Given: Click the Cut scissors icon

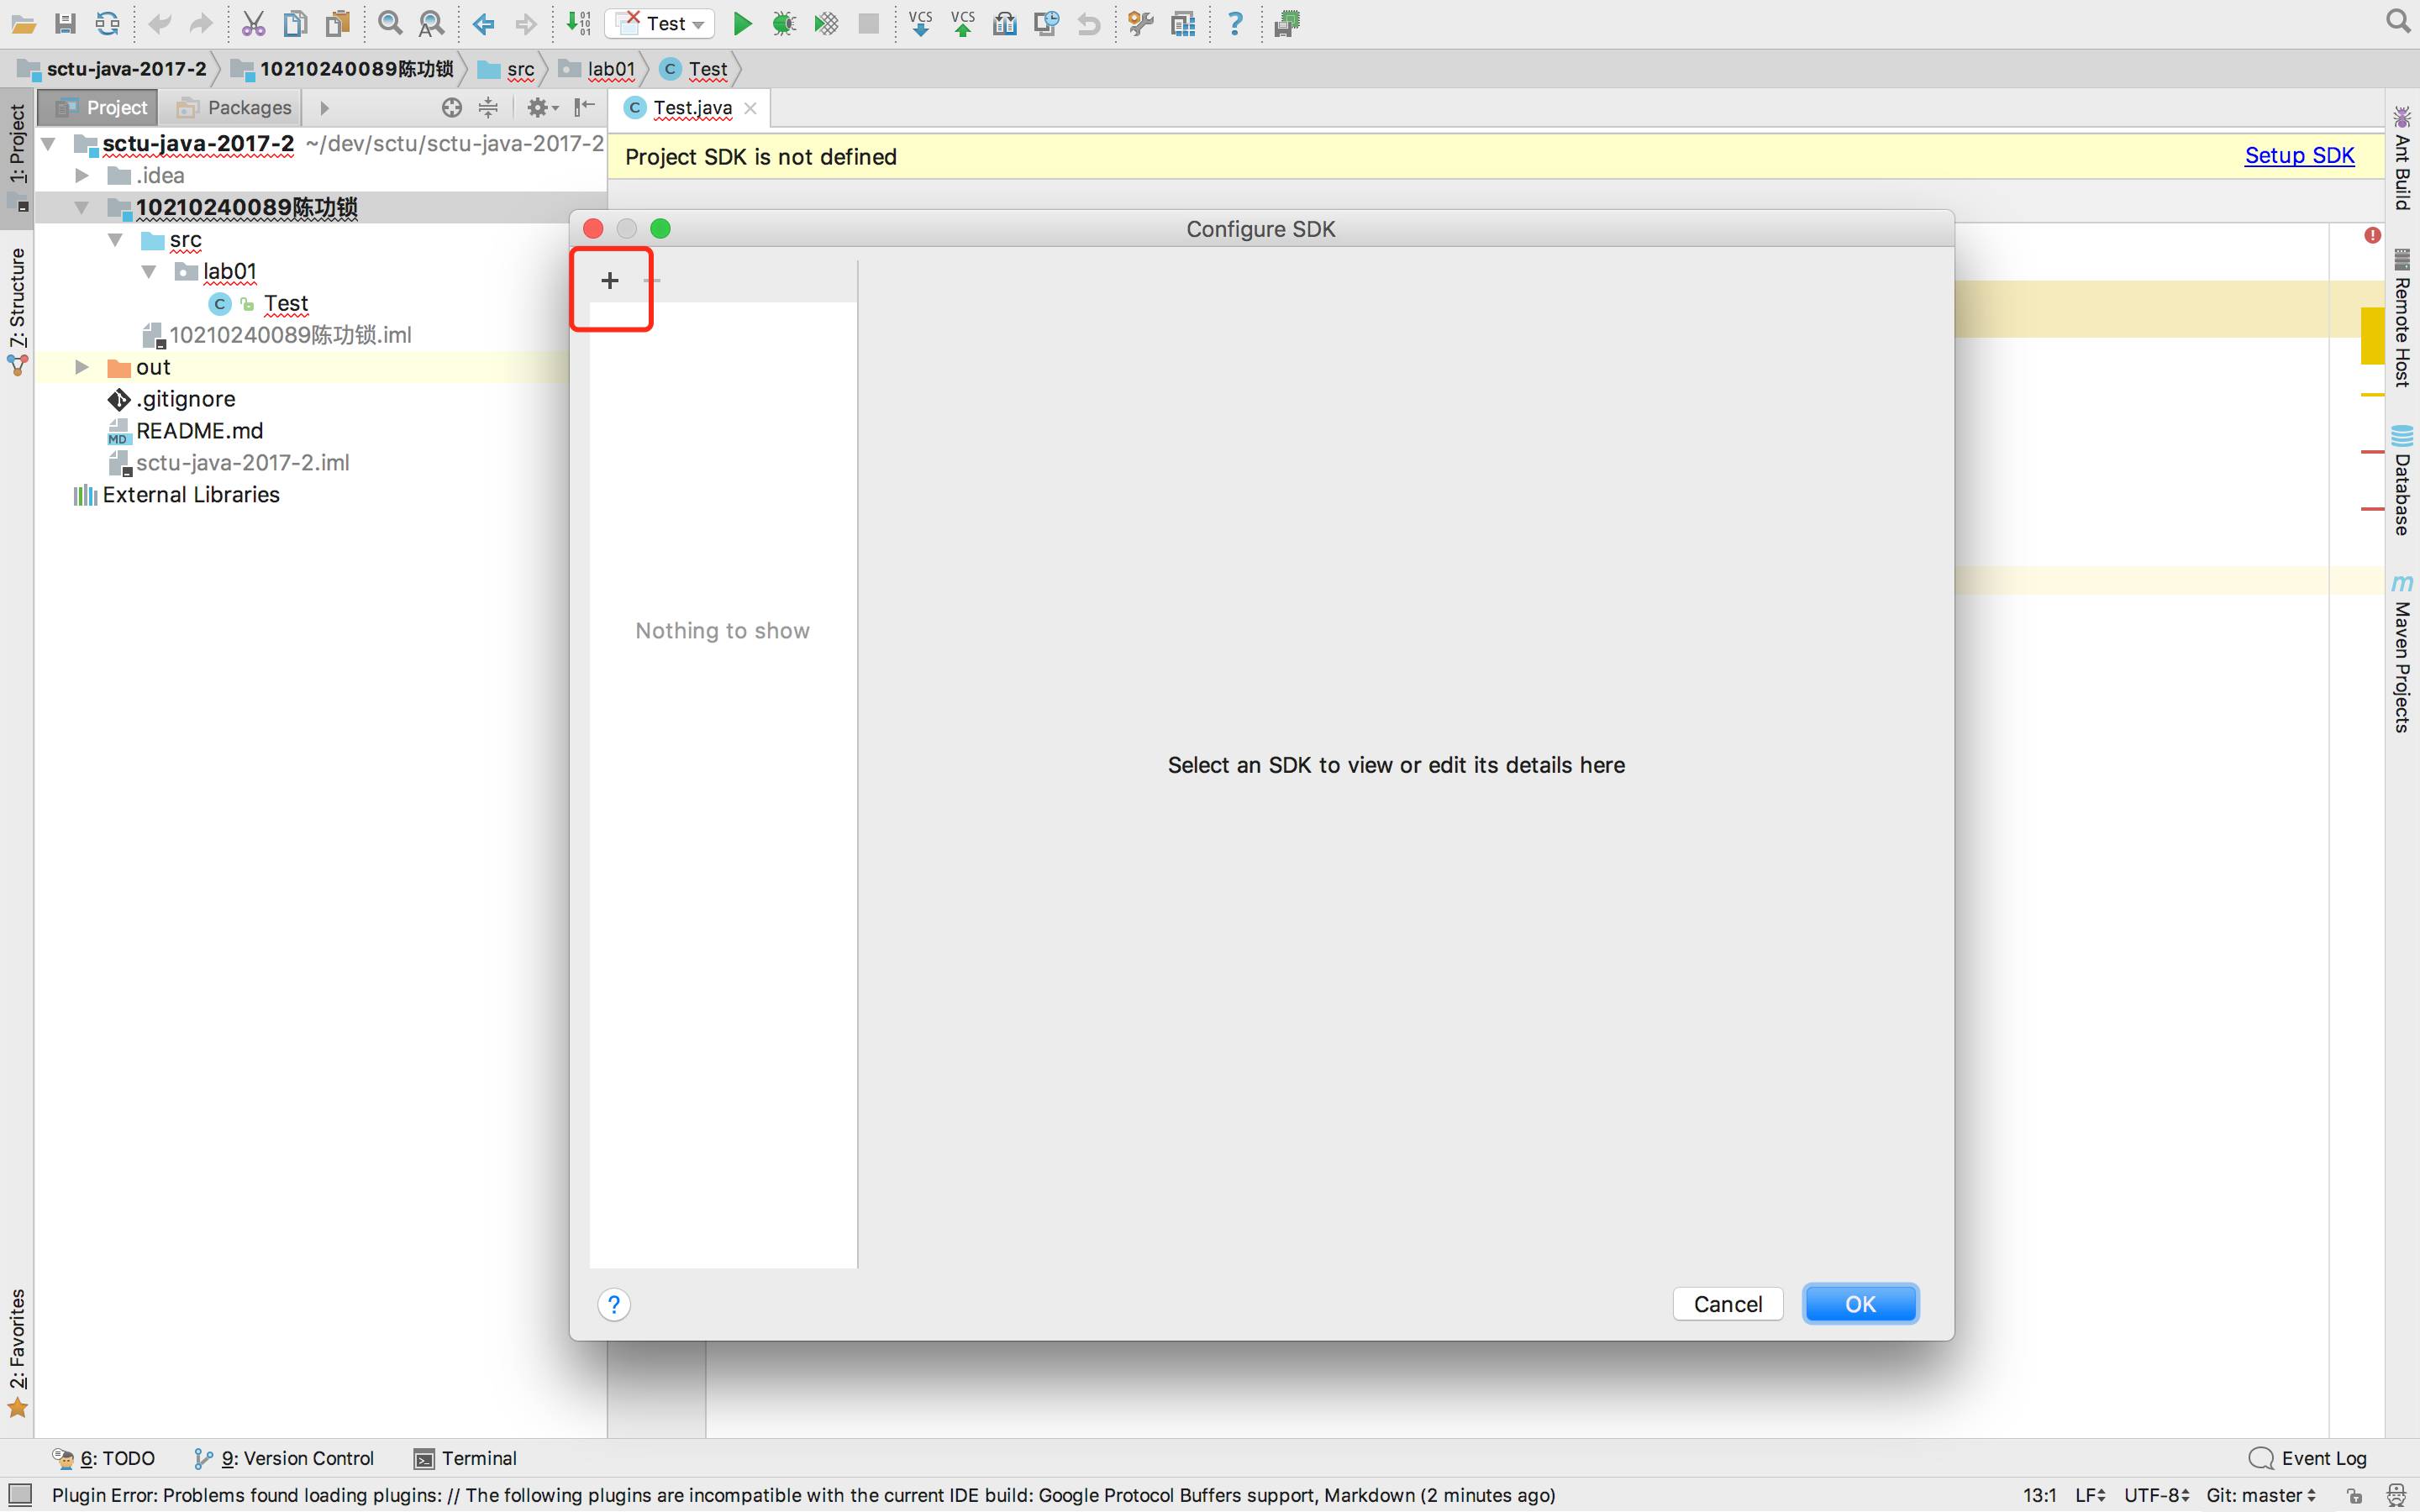Looking at the screenshot, I should click(x=253, y=23).
